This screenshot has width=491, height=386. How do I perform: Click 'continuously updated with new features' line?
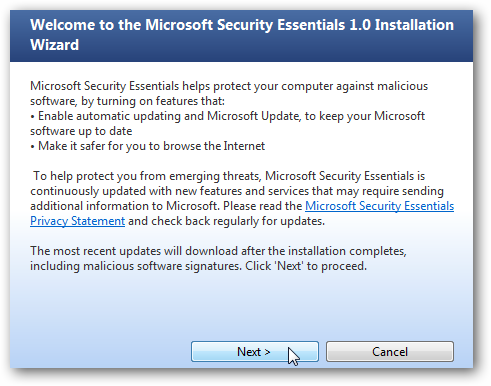[x=237, y=191]
